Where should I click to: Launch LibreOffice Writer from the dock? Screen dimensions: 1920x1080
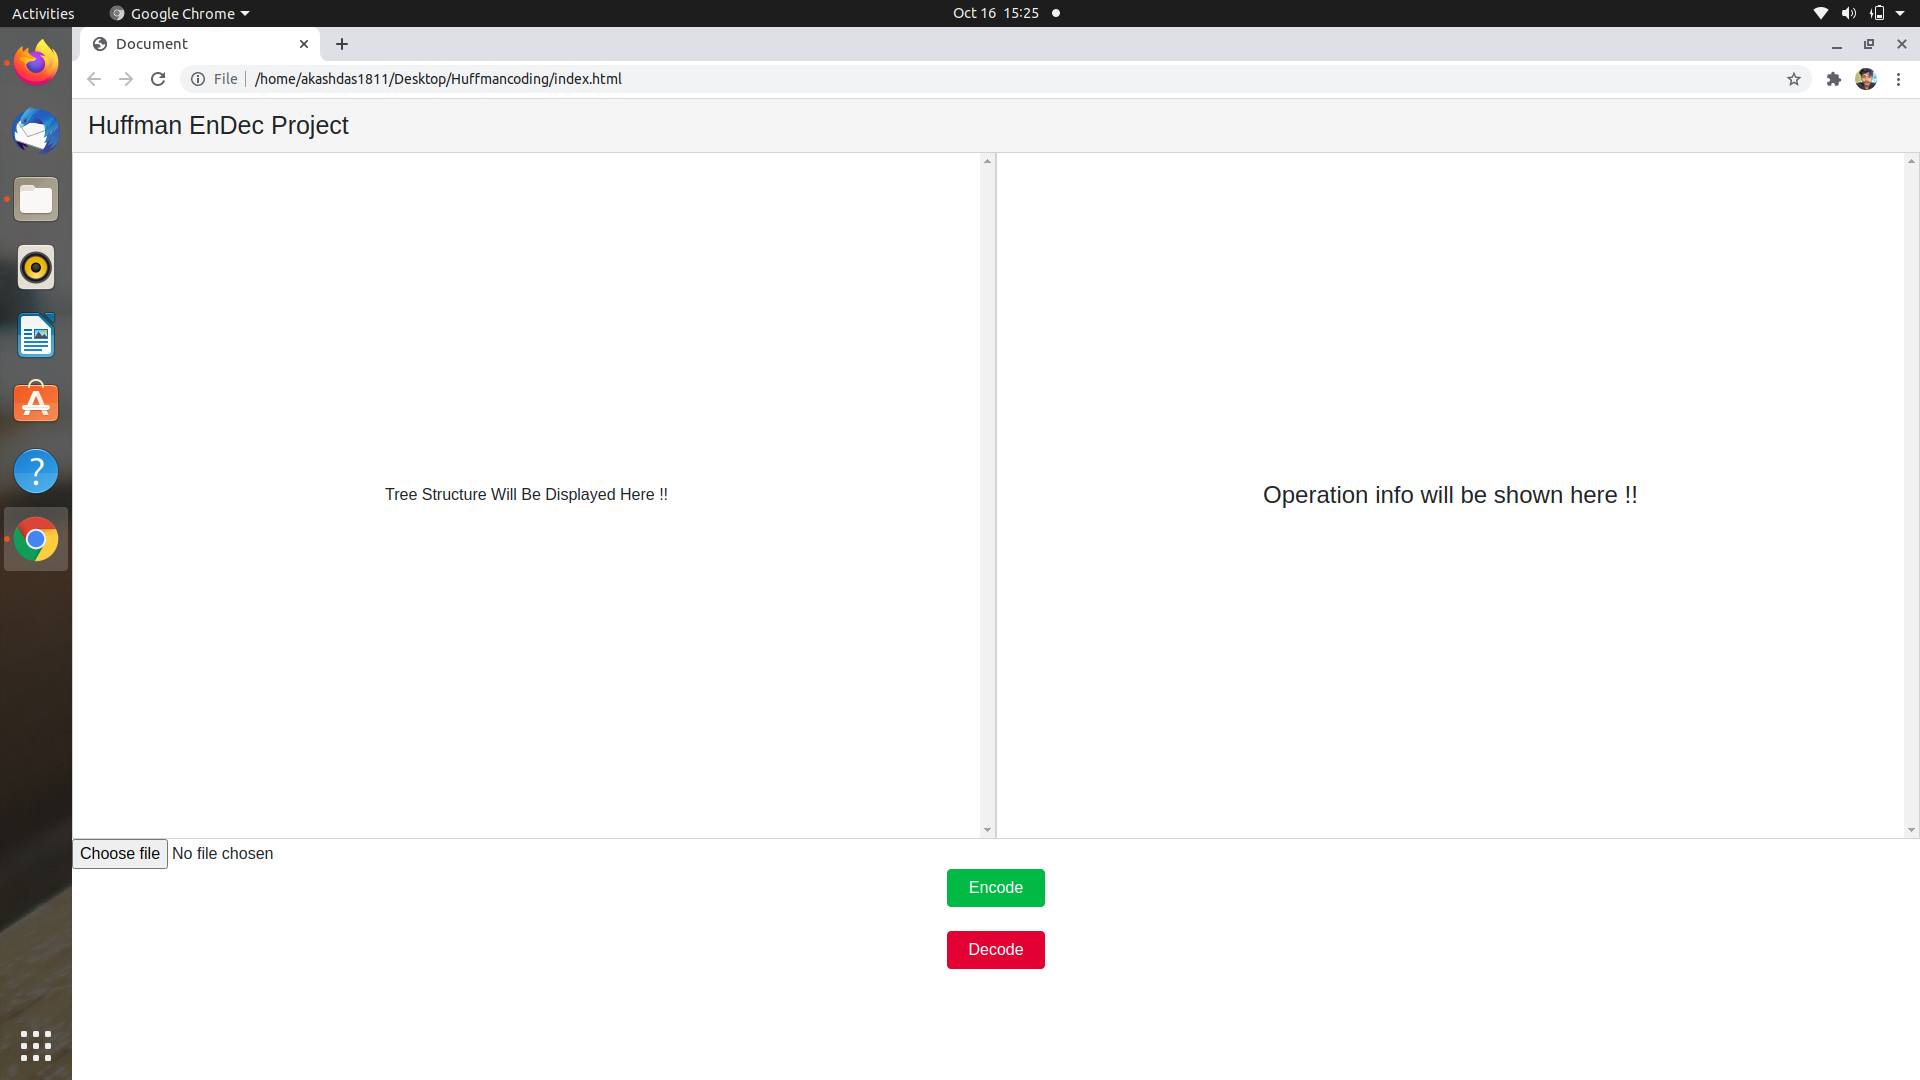tap(36, 335)
